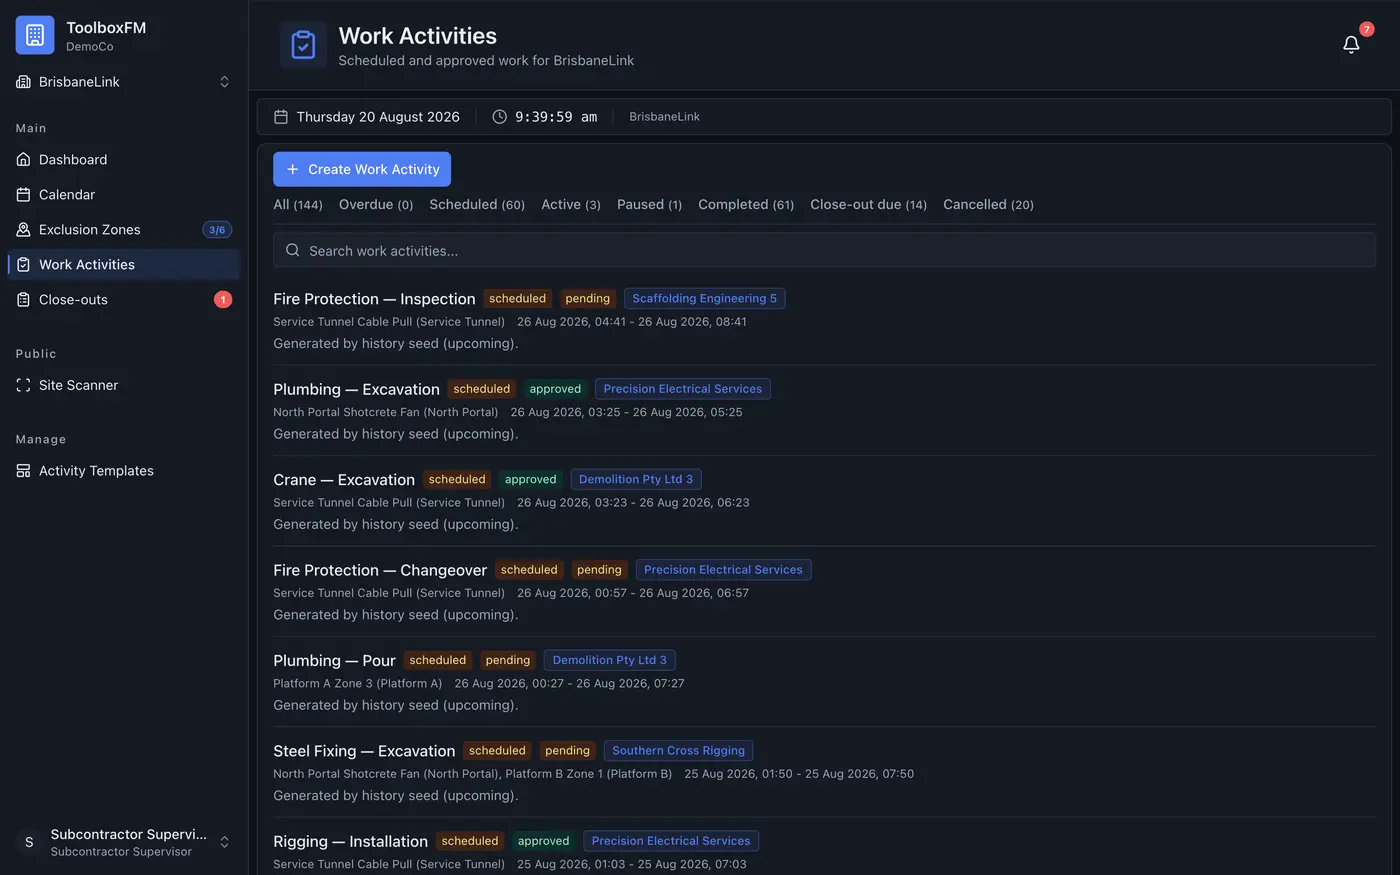Go to Exclusion Zones page
This screenshot has height=875, width=1400.
pos(124,229)
